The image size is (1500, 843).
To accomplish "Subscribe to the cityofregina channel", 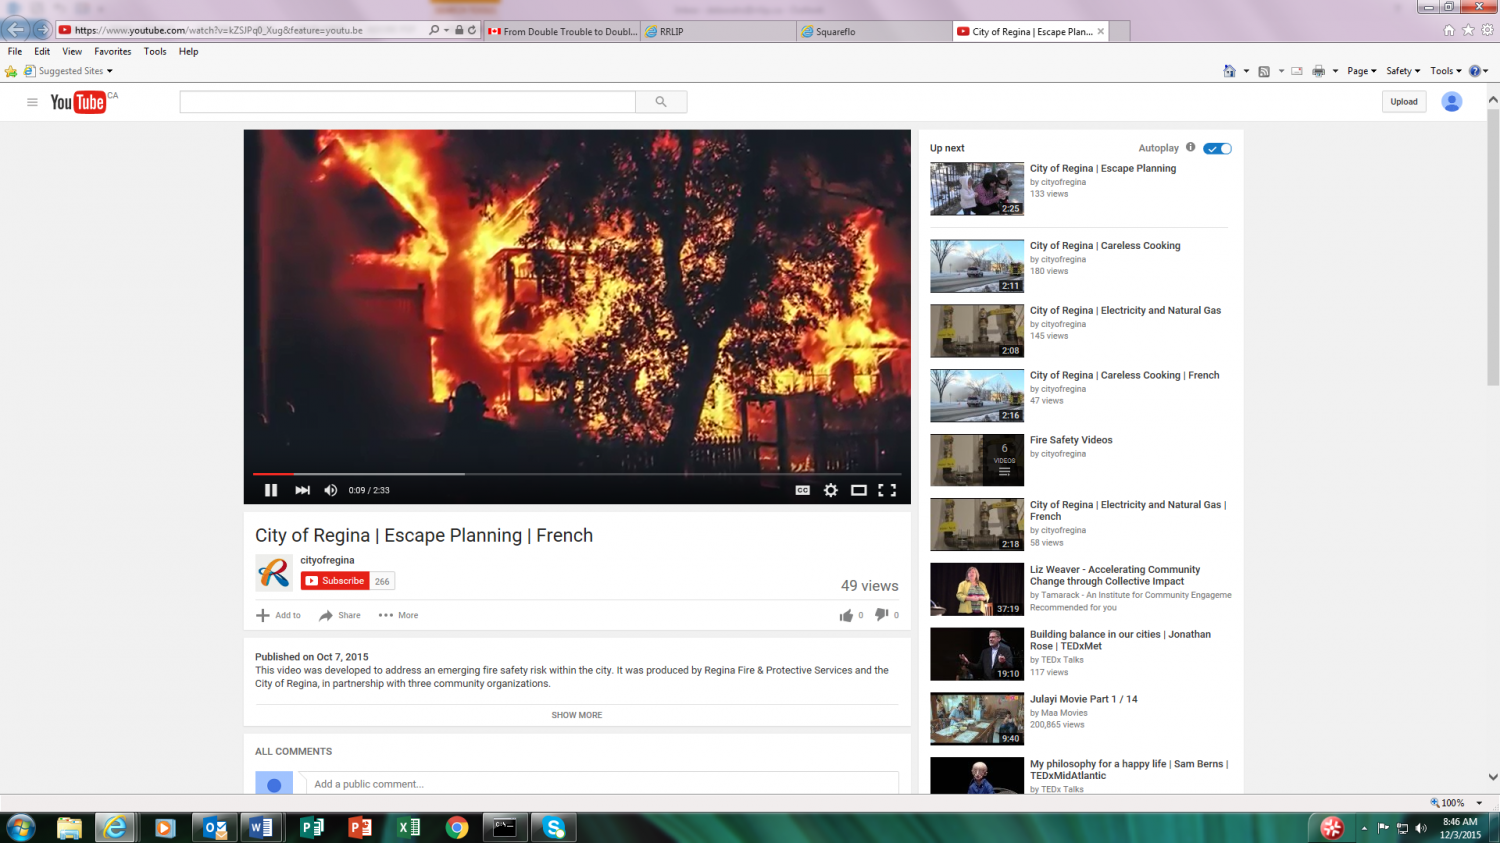I will pos(335,581).
